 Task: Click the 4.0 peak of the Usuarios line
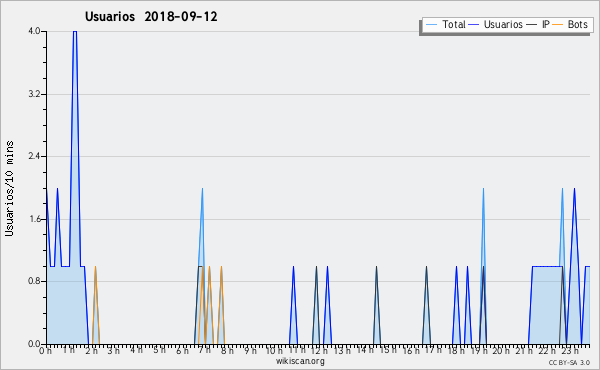click(x=75, y=32)
